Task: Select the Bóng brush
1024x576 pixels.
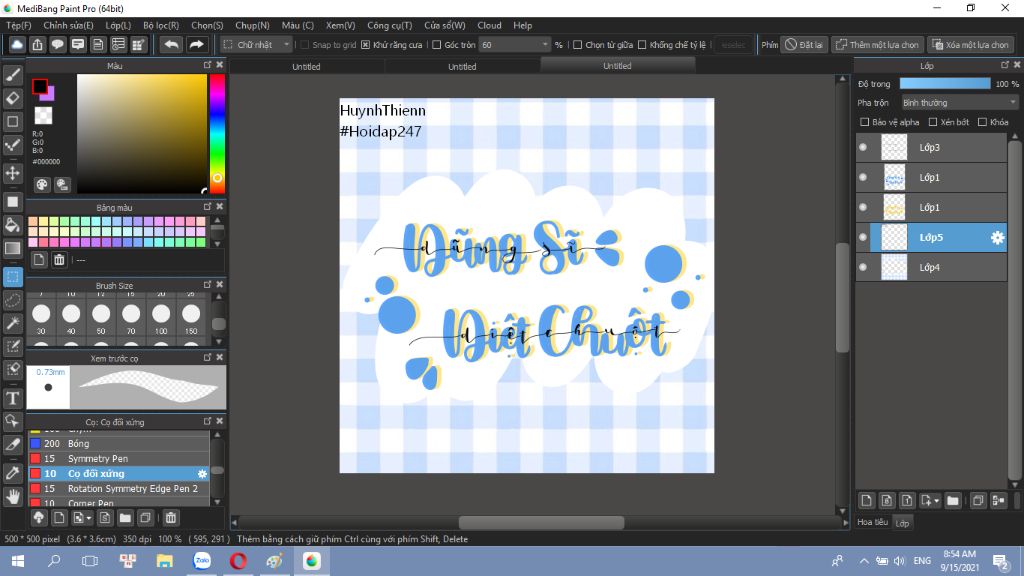Action: (119, 443)
